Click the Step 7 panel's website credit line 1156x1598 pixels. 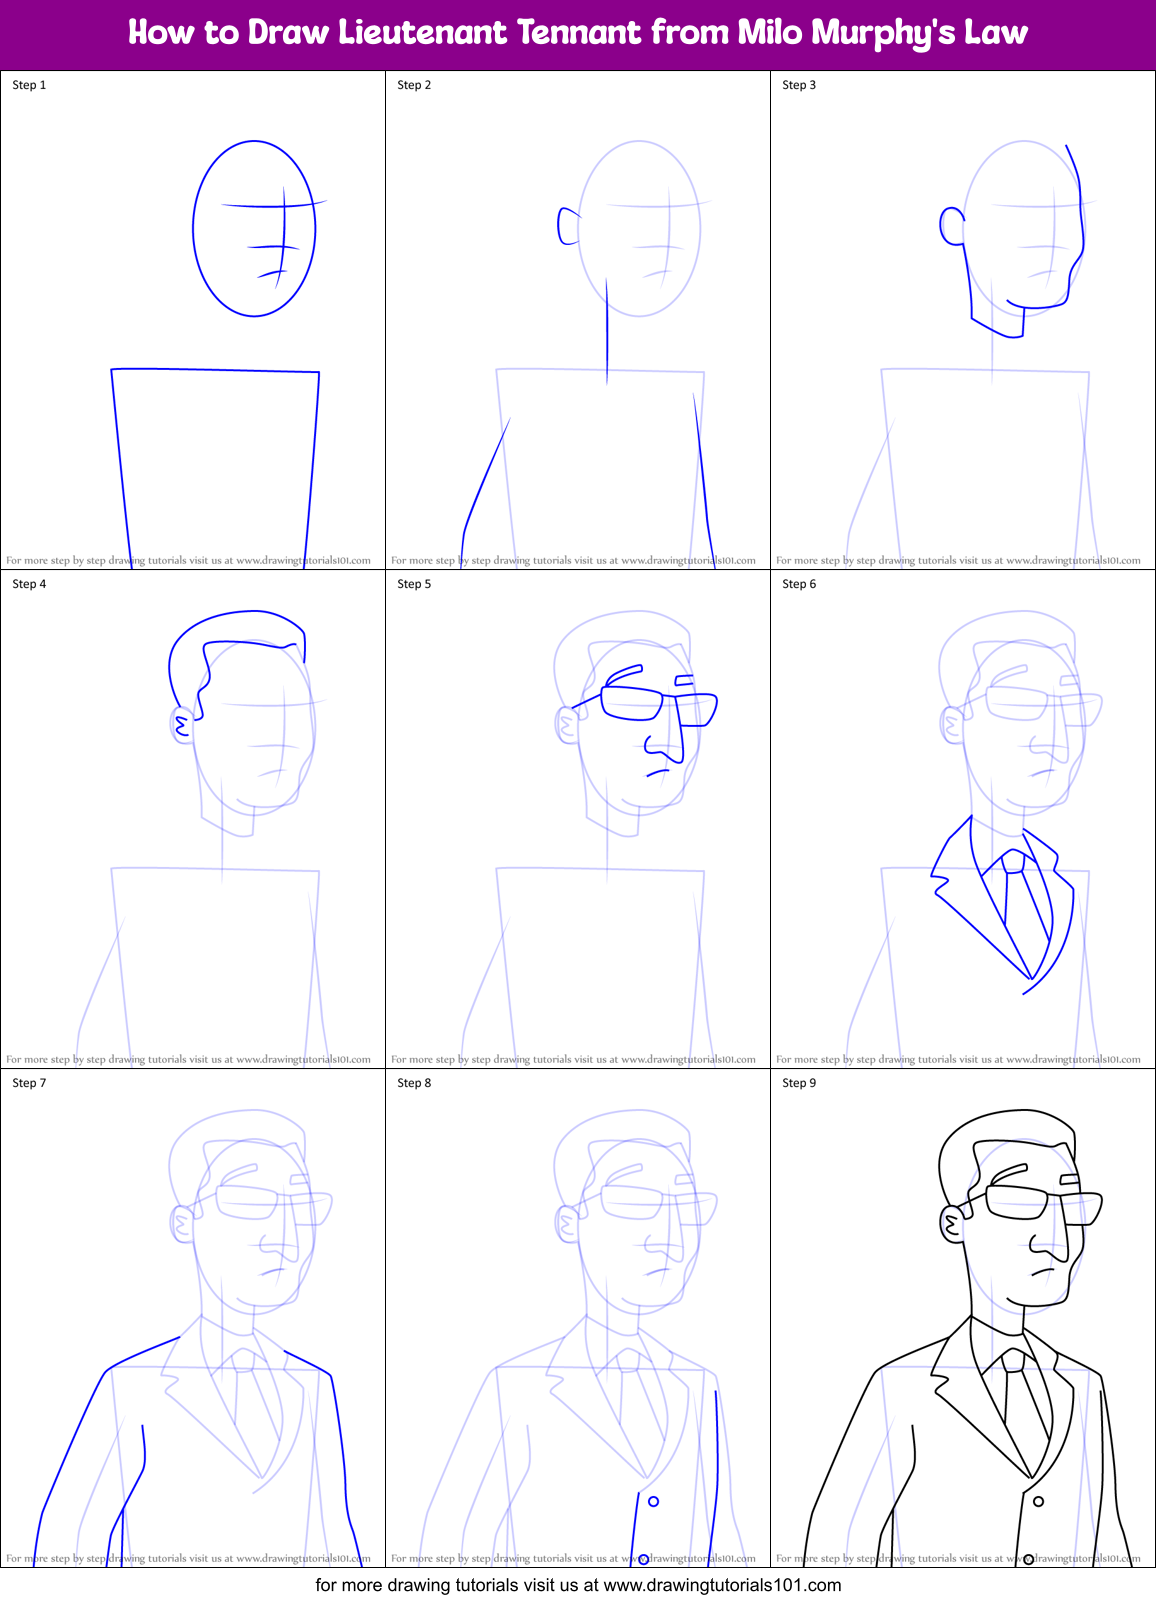tap(189, 1558)
